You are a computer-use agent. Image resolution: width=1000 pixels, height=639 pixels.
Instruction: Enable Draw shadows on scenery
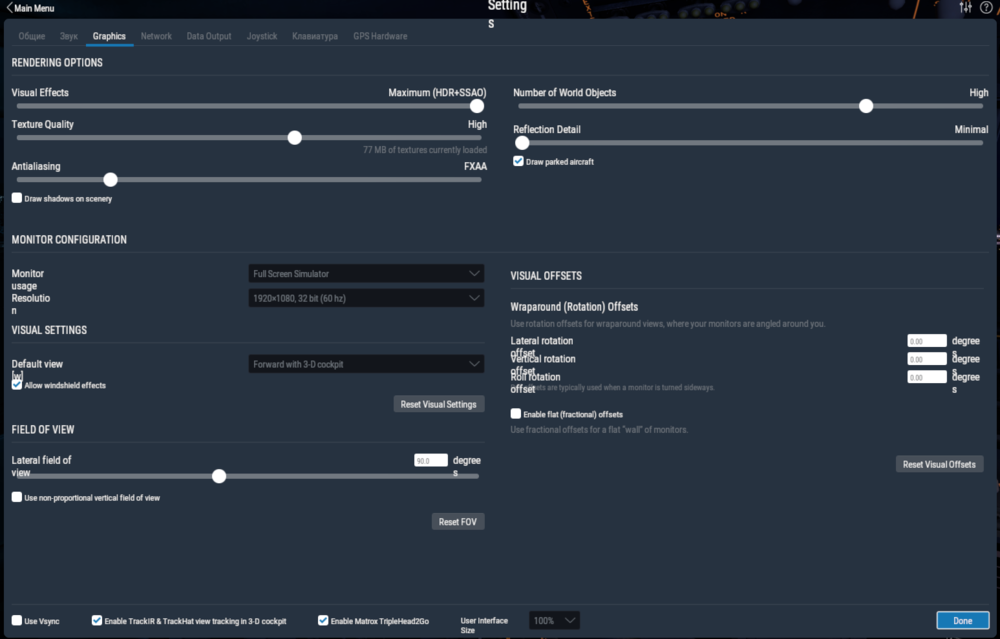(x=17, y=198)
